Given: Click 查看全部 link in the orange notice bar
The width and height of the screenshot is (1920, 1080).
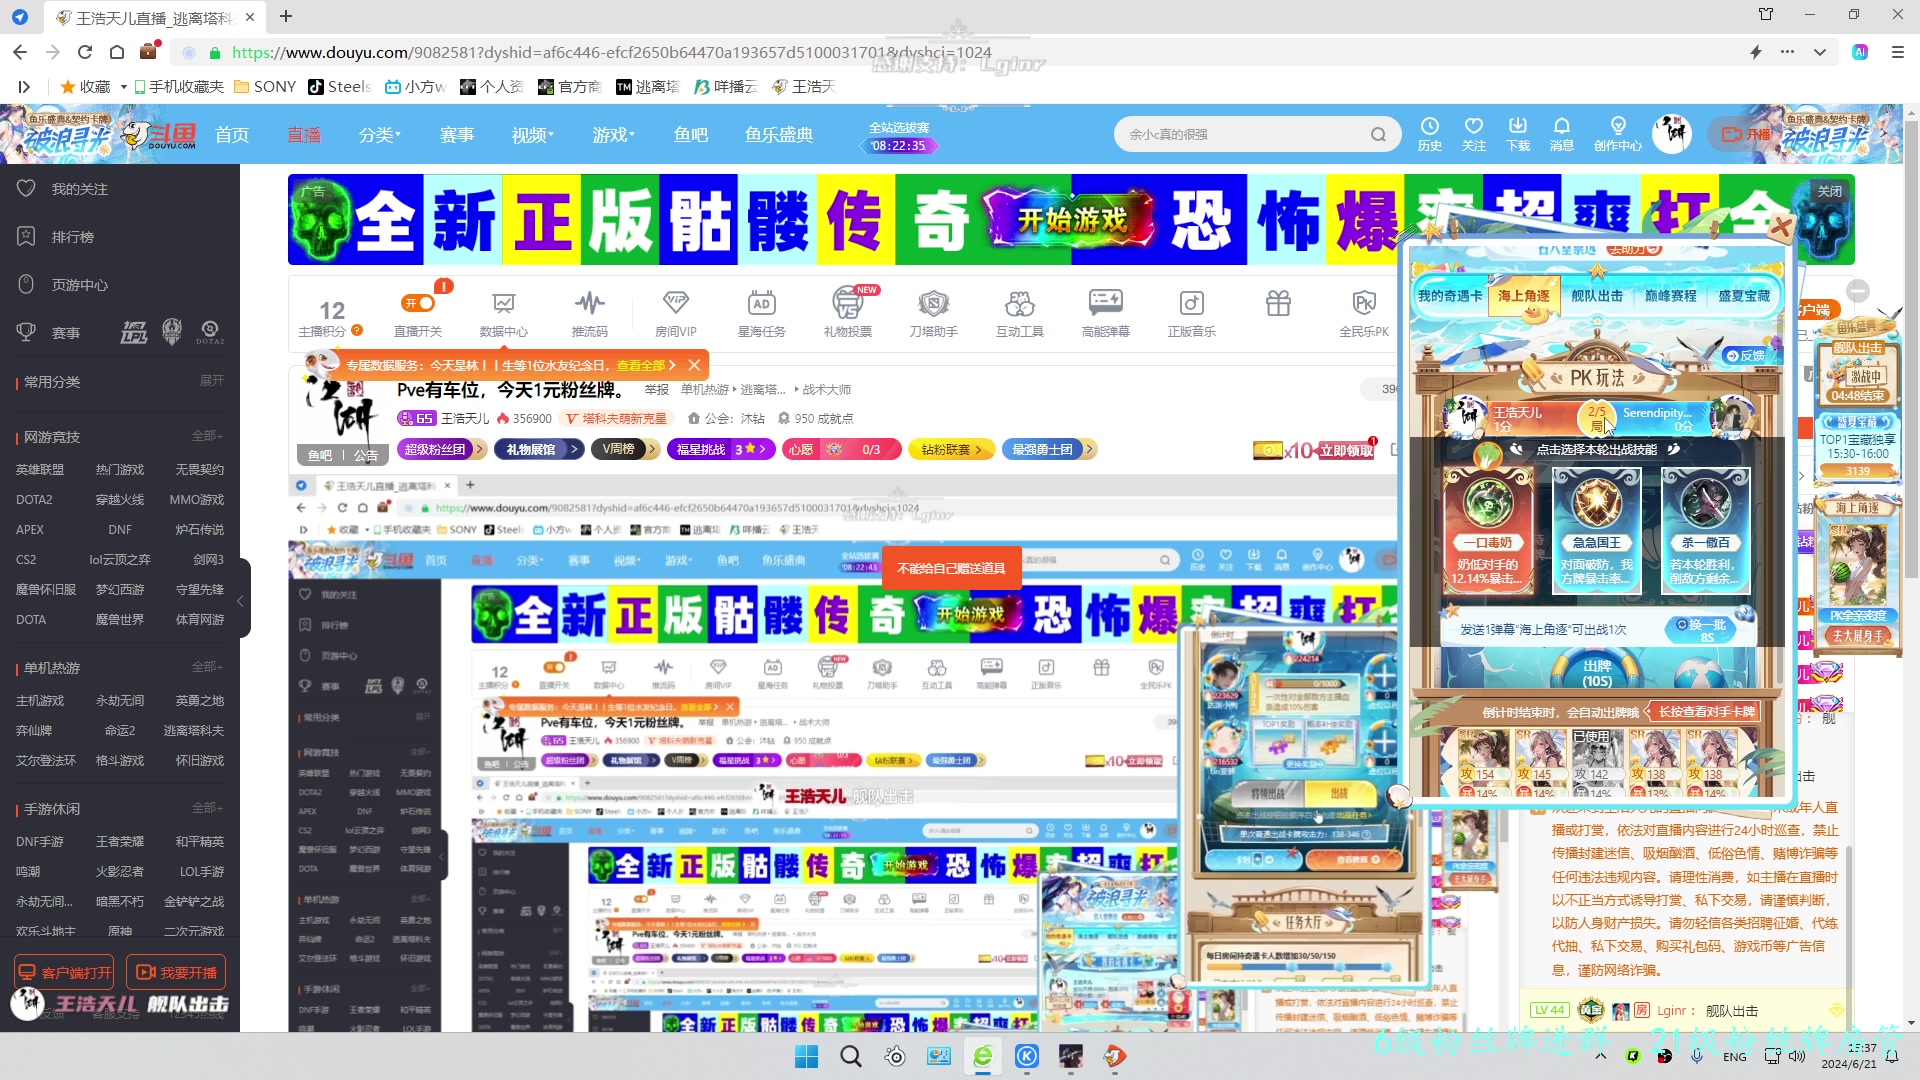Looking at the screenshot, I should [x=645, y=365].
